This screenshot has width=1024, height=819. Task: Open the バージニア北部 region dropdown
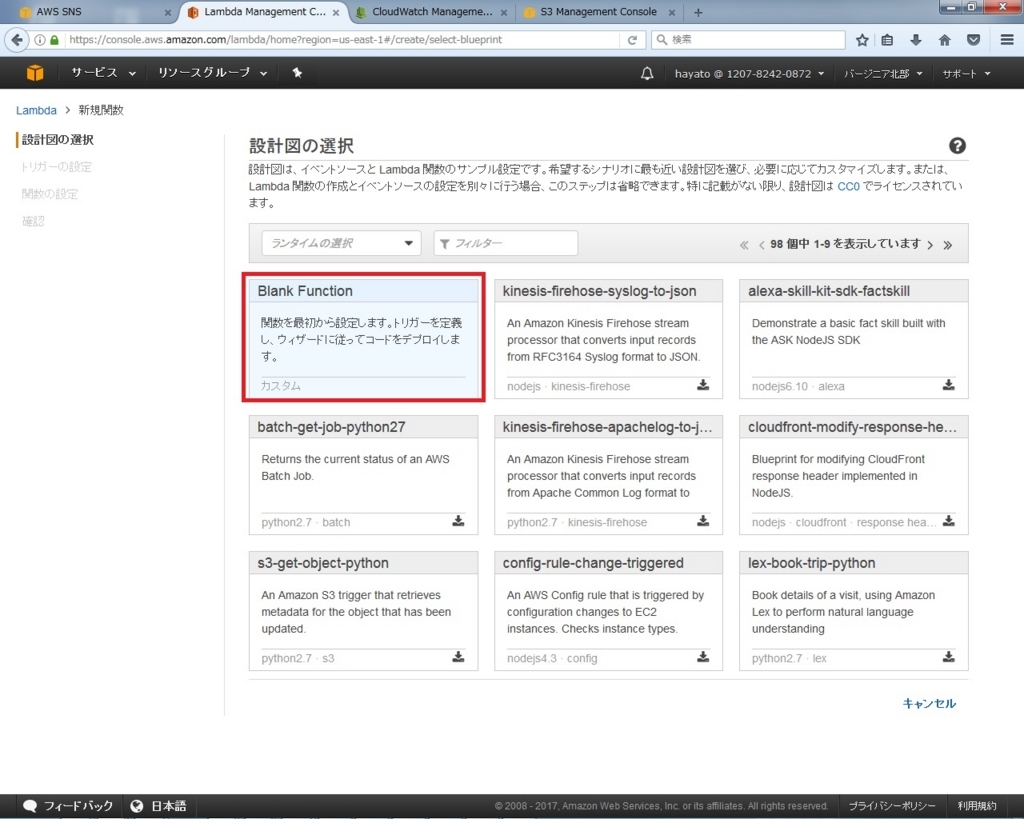tap(883, 73)
